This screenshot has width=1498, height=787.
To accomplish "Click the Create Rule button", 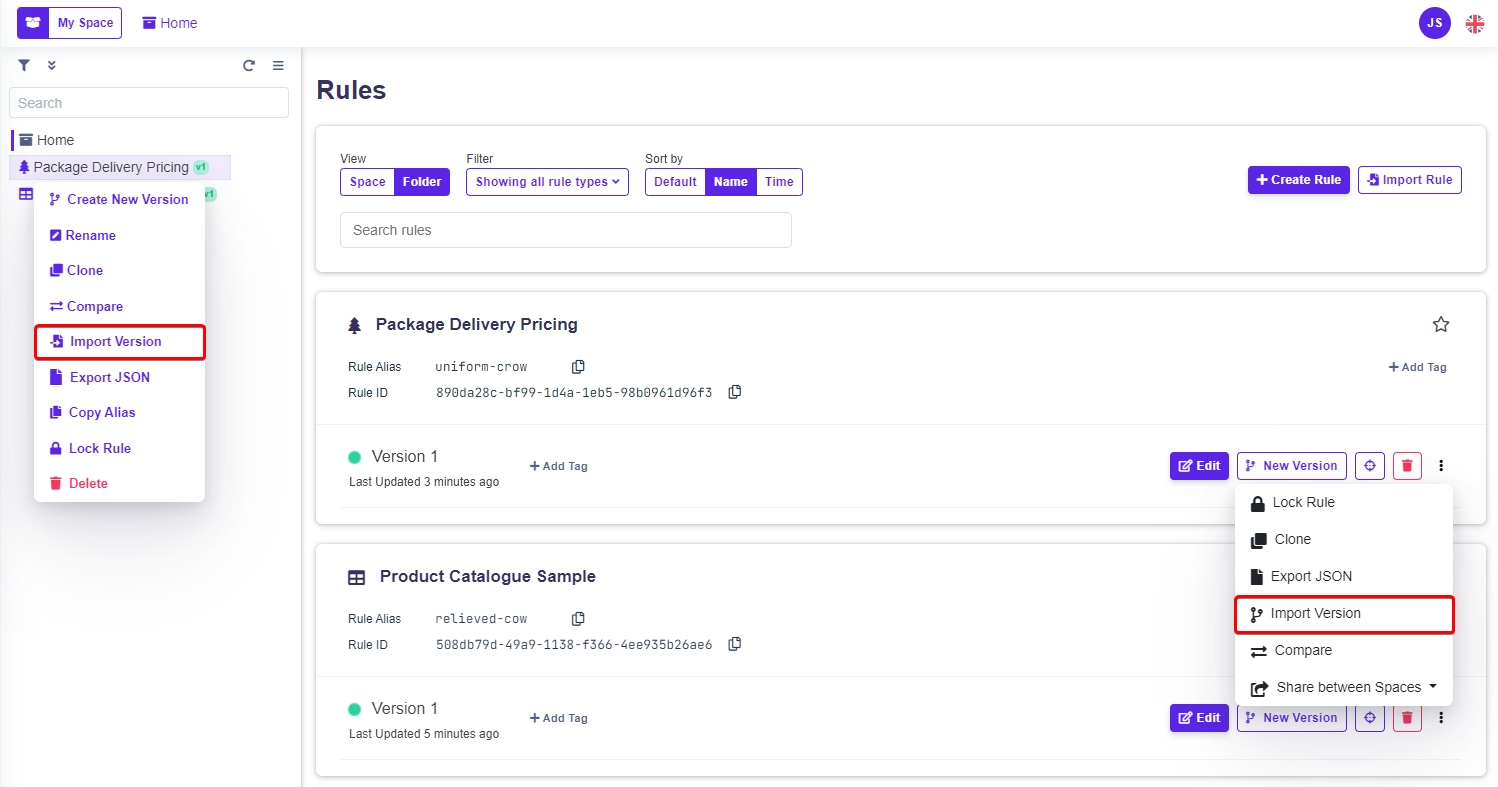I will pyautogui.click(x=1298, y=180).
